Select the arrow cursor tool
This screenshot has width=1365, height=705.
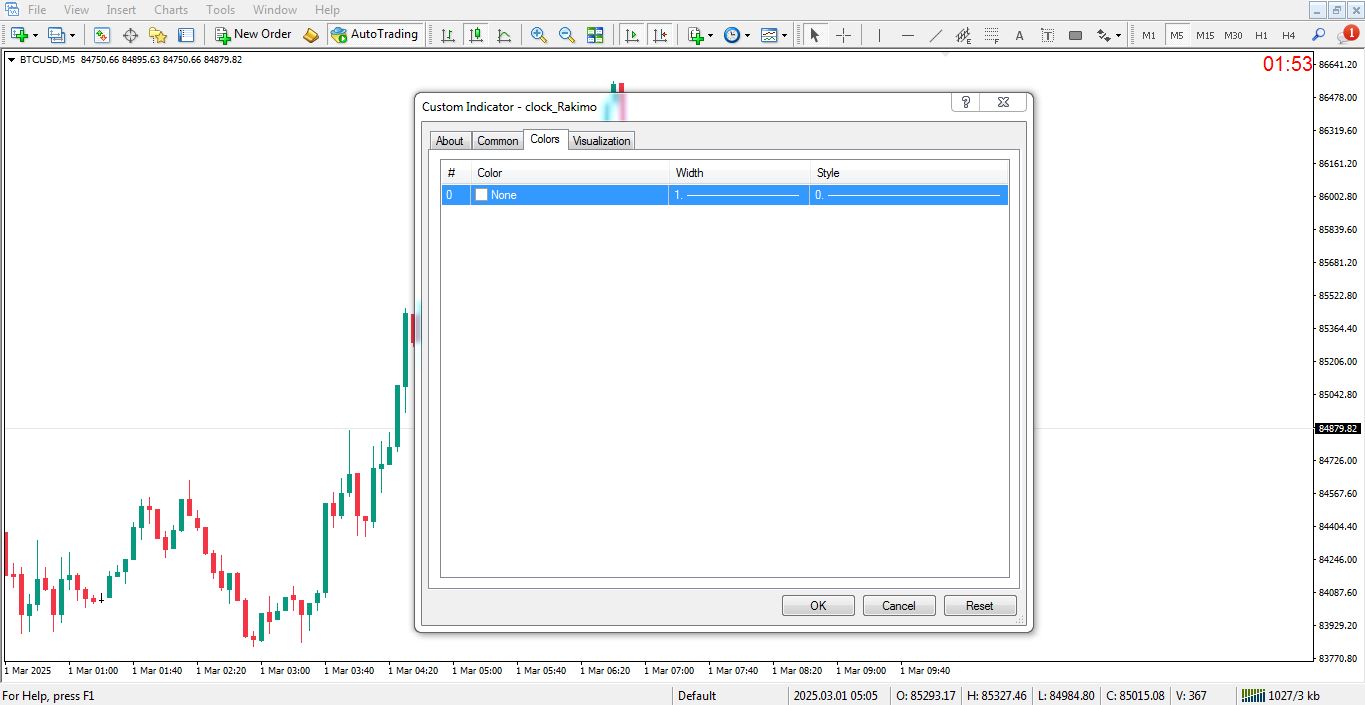click(x=815, y=35)
